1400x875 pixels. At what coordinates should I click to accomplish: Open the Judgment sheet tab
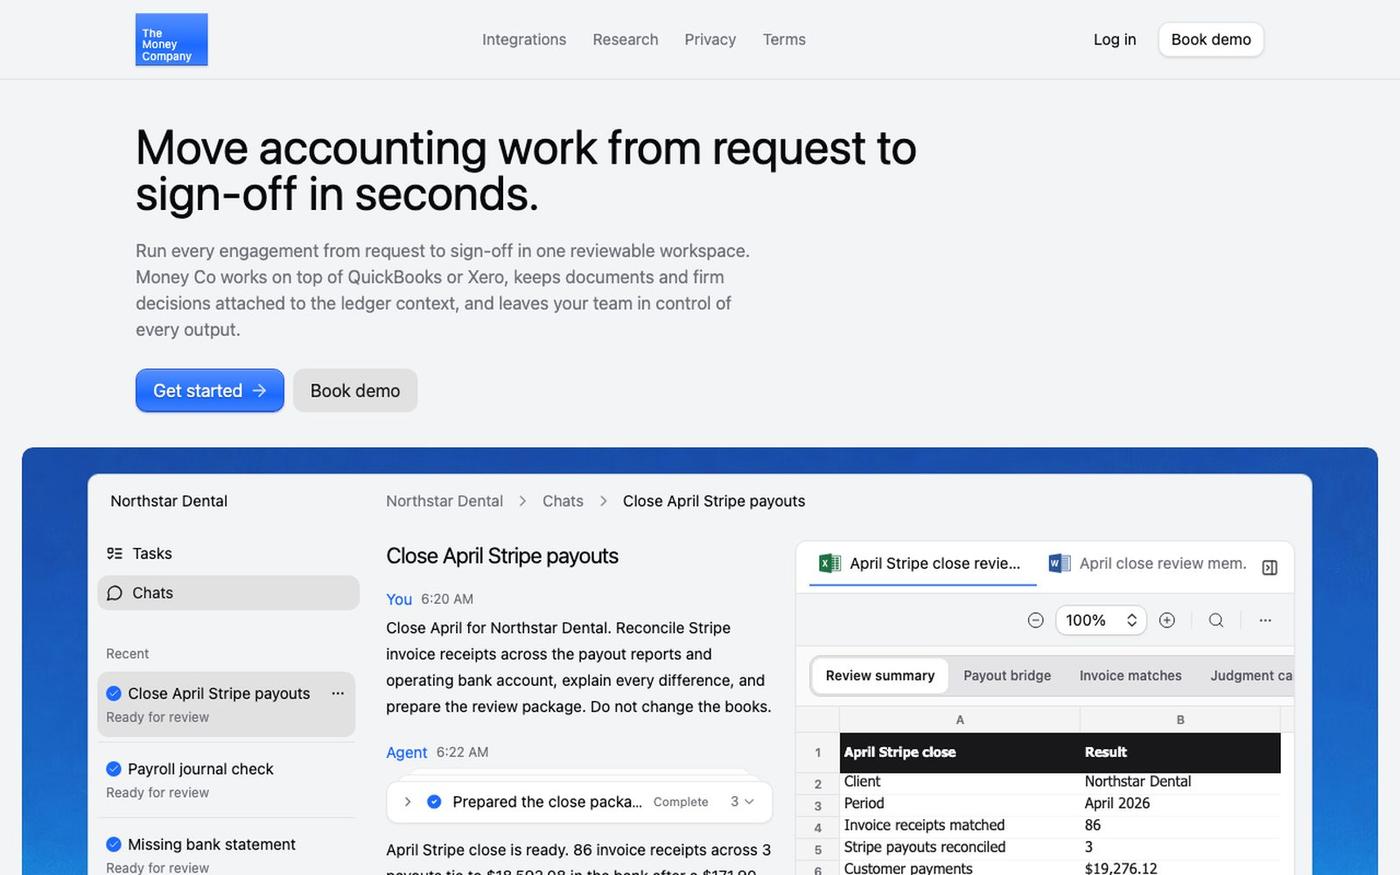tap(1251, 676)
